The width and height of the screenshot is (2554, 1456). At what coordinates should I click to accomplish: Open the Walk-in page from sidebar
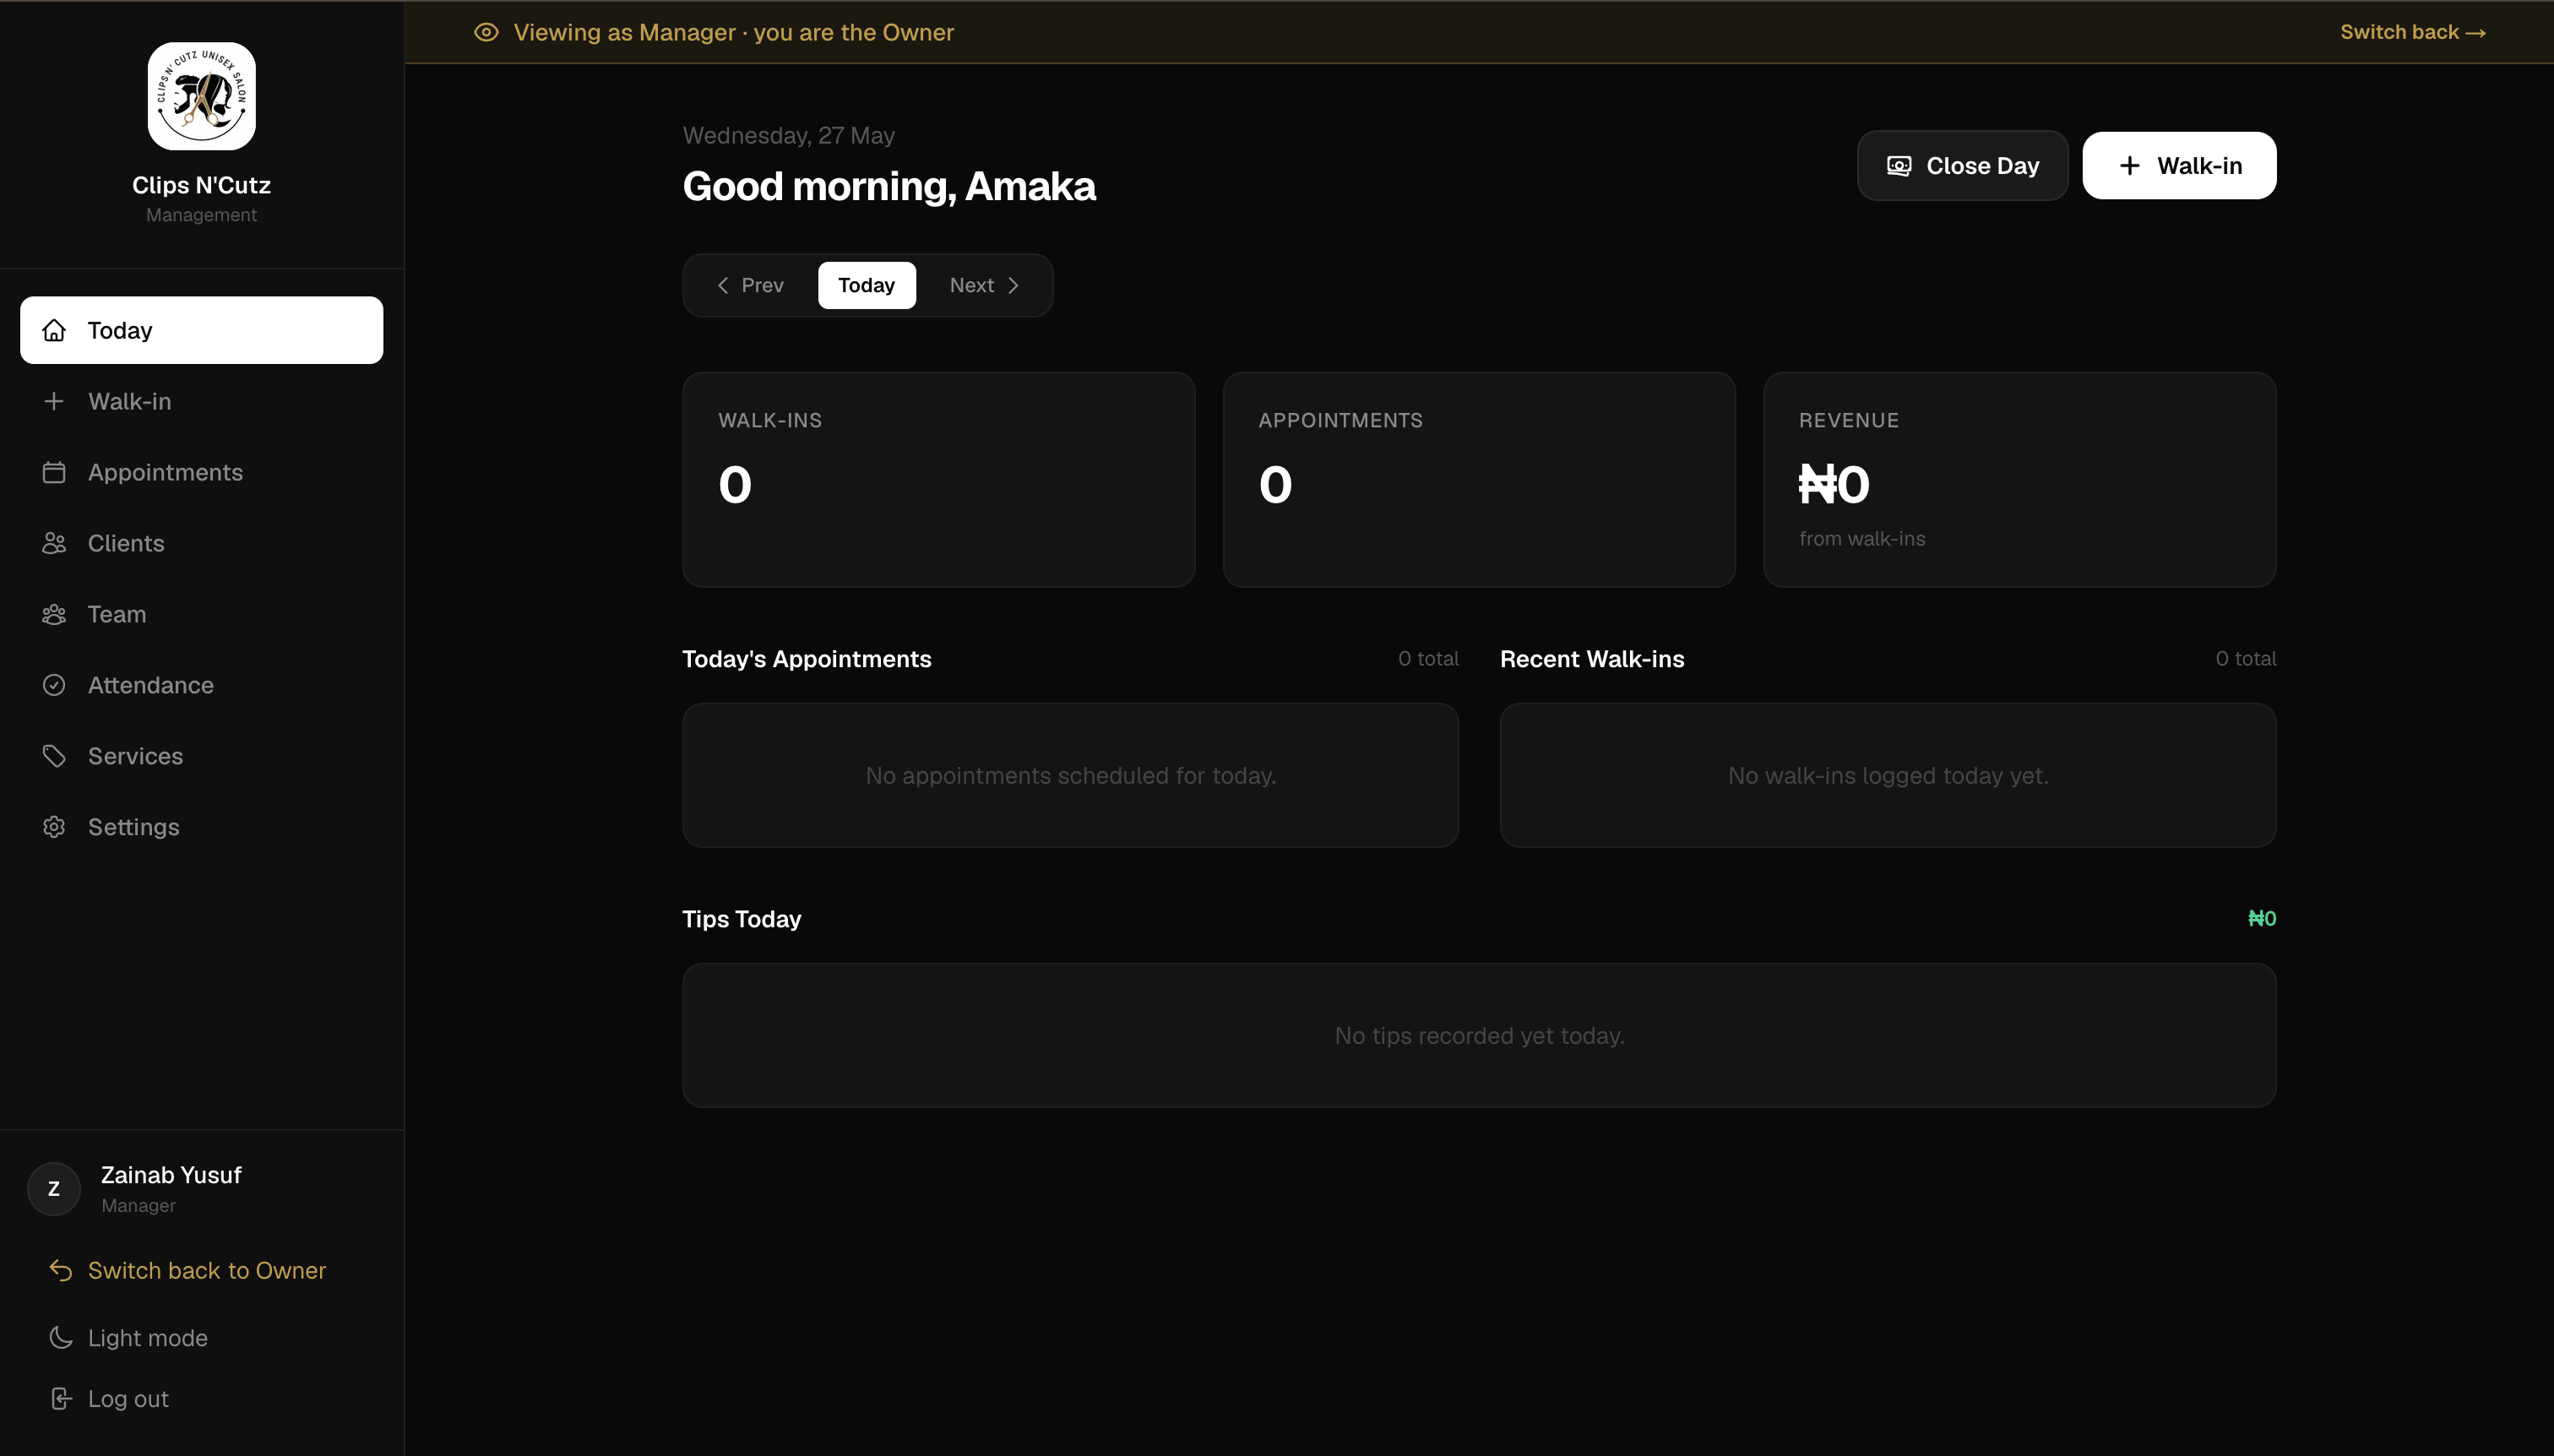[201, 401]
